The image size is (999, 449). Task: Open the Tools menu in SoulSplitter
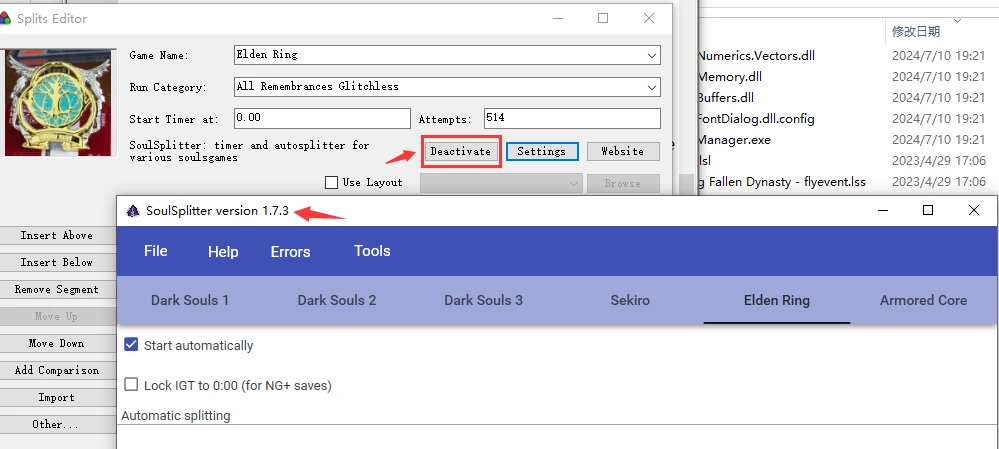372,251
